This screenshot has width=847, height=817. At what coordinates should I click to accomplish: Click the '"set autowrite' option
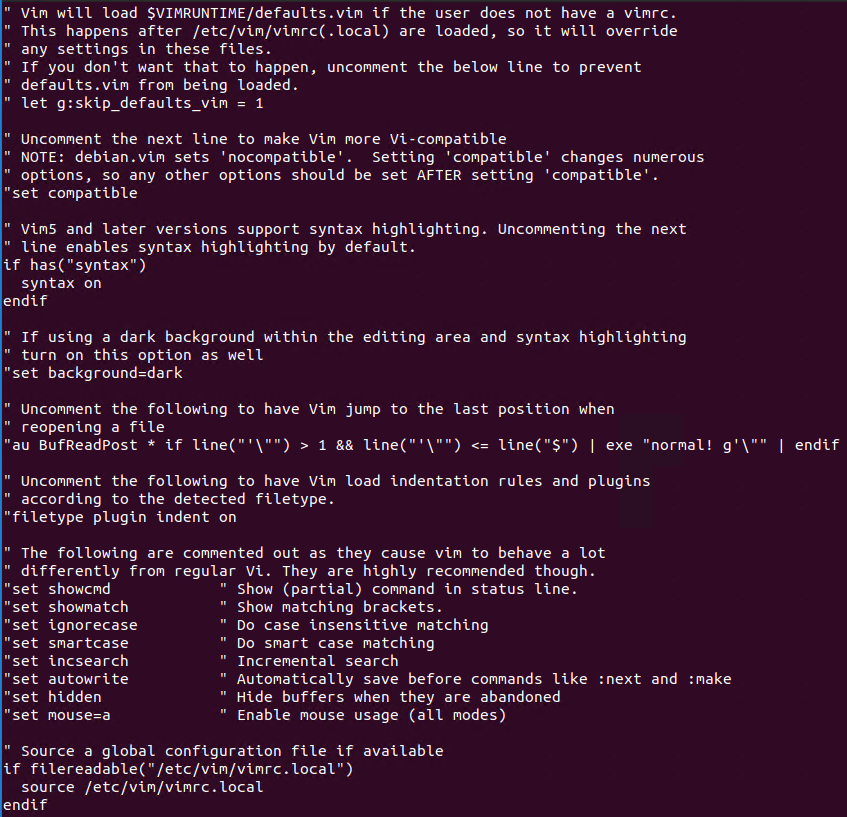pos(66,679)
